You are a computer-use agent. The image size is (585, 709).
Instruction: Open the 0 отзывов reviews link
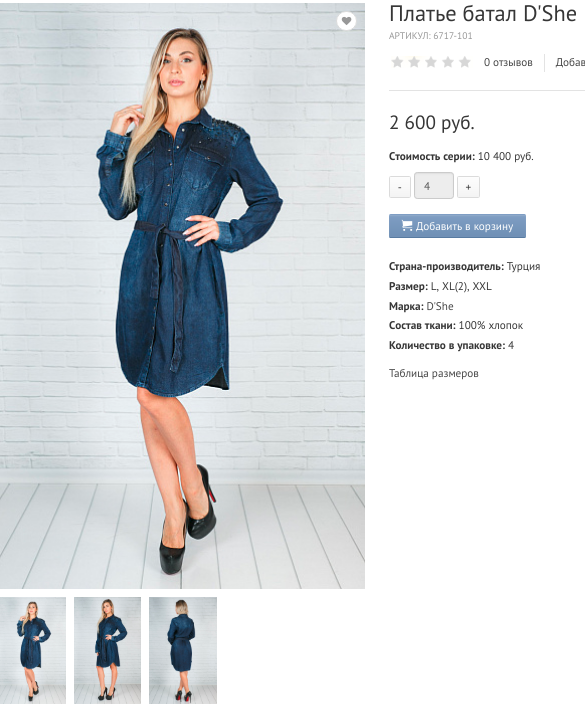[508, 62]
